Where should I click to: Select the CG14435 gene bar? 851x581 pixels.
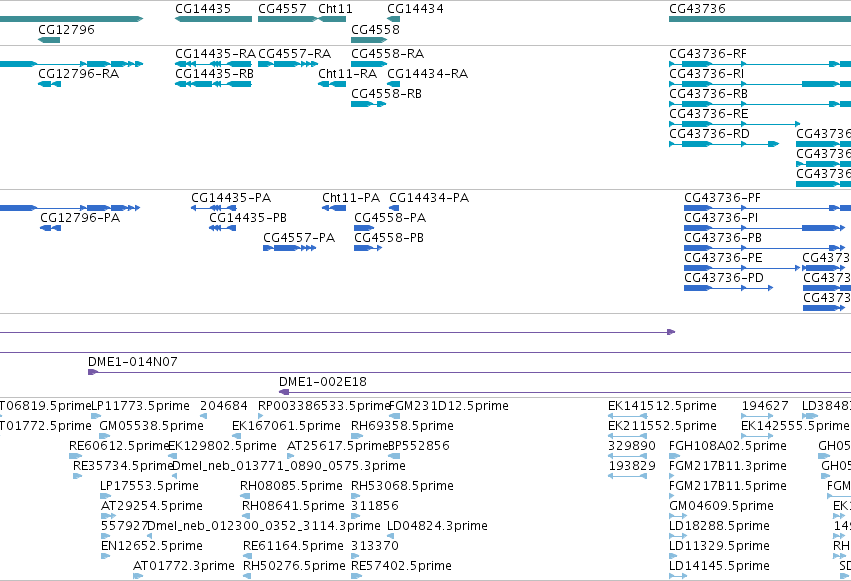pos(213,19)
